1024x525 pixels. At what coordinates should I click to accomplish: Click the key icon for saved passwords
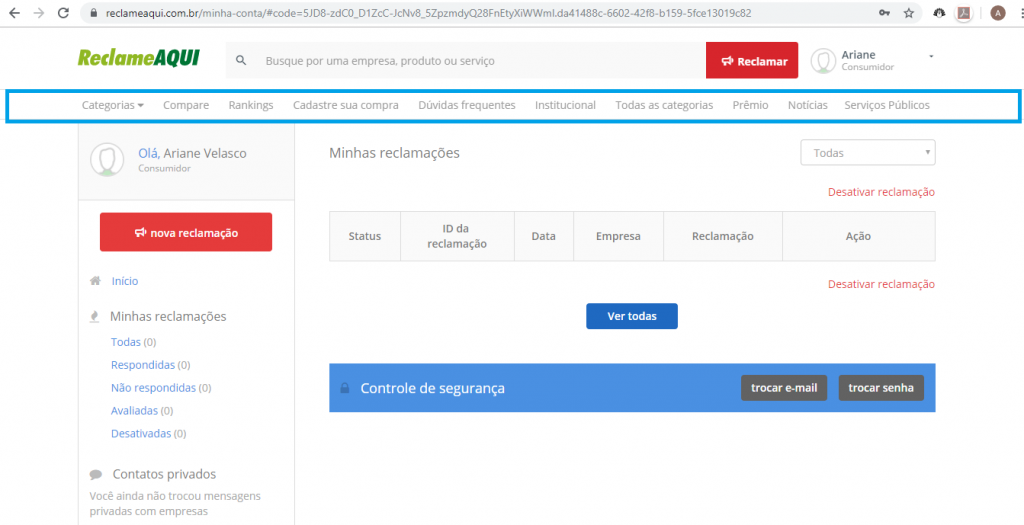(x=884, y=13)
